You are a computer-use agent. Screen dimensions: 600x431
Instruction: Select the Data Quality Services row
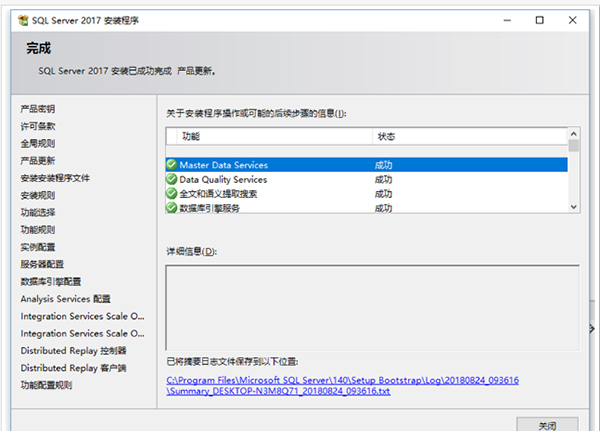(x=367, y=179)
